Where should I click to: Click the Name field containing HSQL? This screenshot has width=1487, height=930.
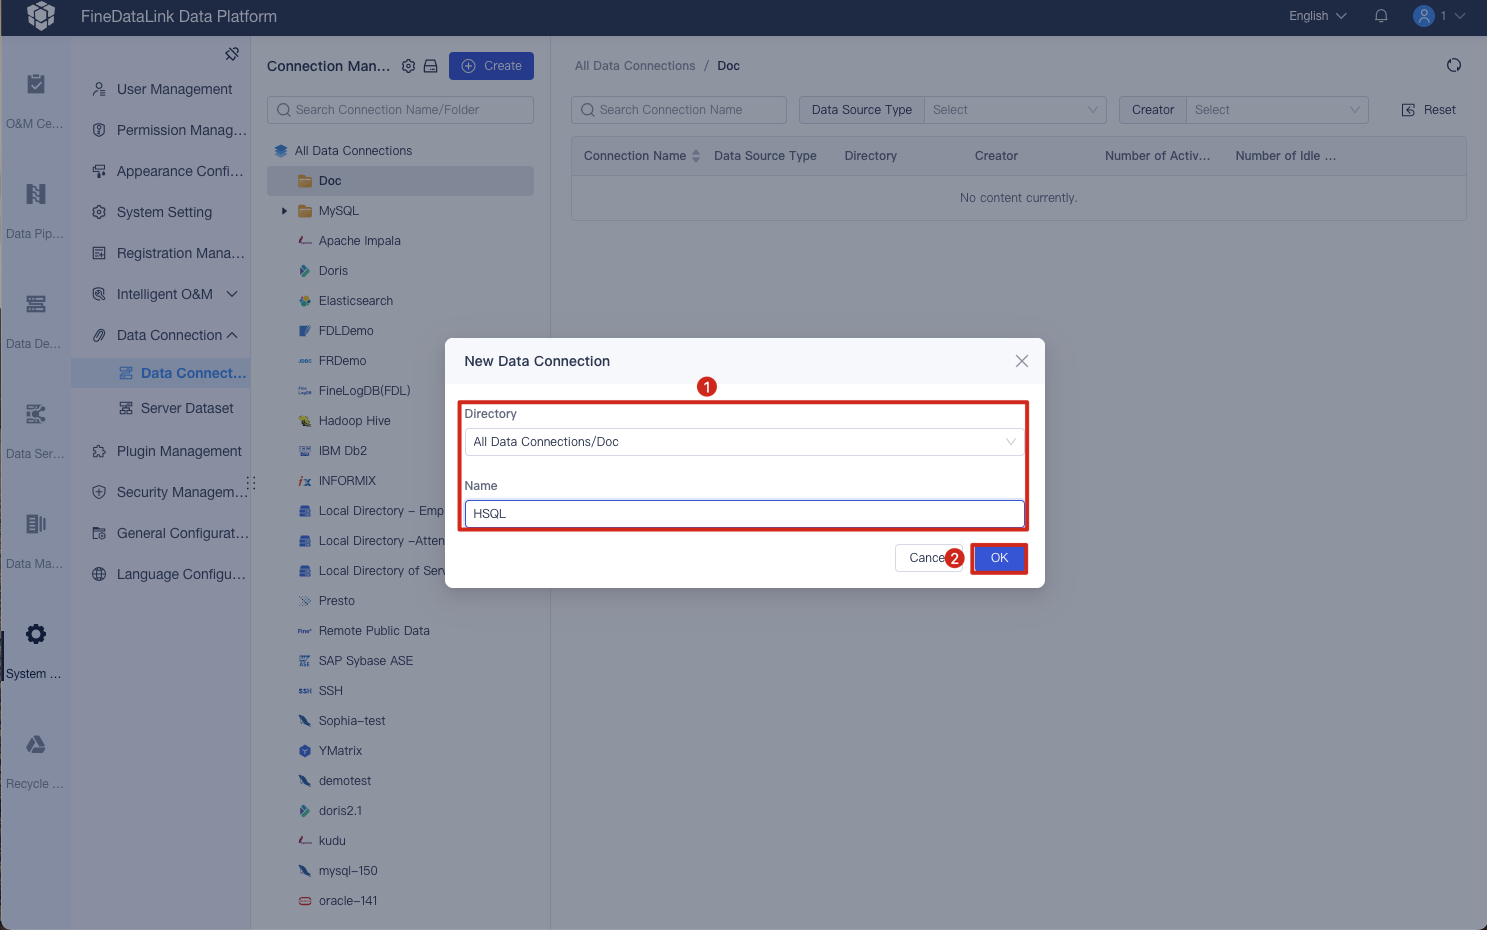coord(744,513)
